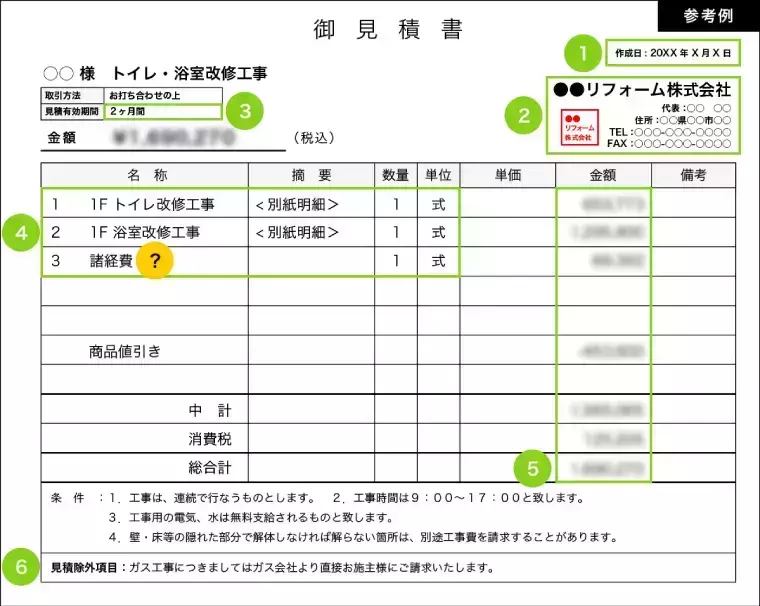Screen dimensions: 760x606
Task: Click the 名称 column header
Action: pos(145,175)
